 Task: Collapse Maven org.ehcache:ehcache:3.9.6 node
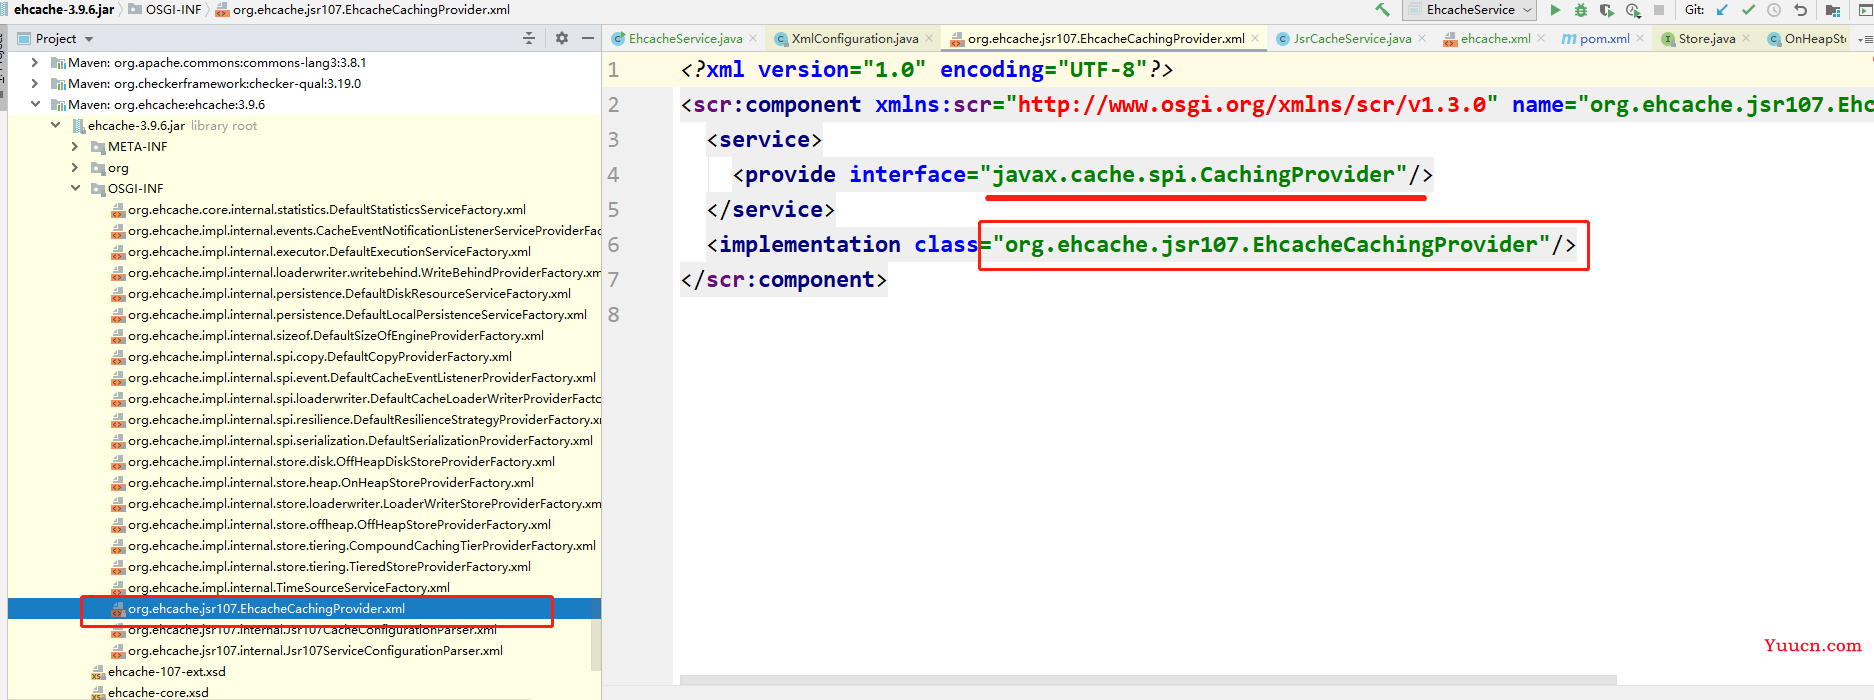pyautogui.click(x=35, y=104)
